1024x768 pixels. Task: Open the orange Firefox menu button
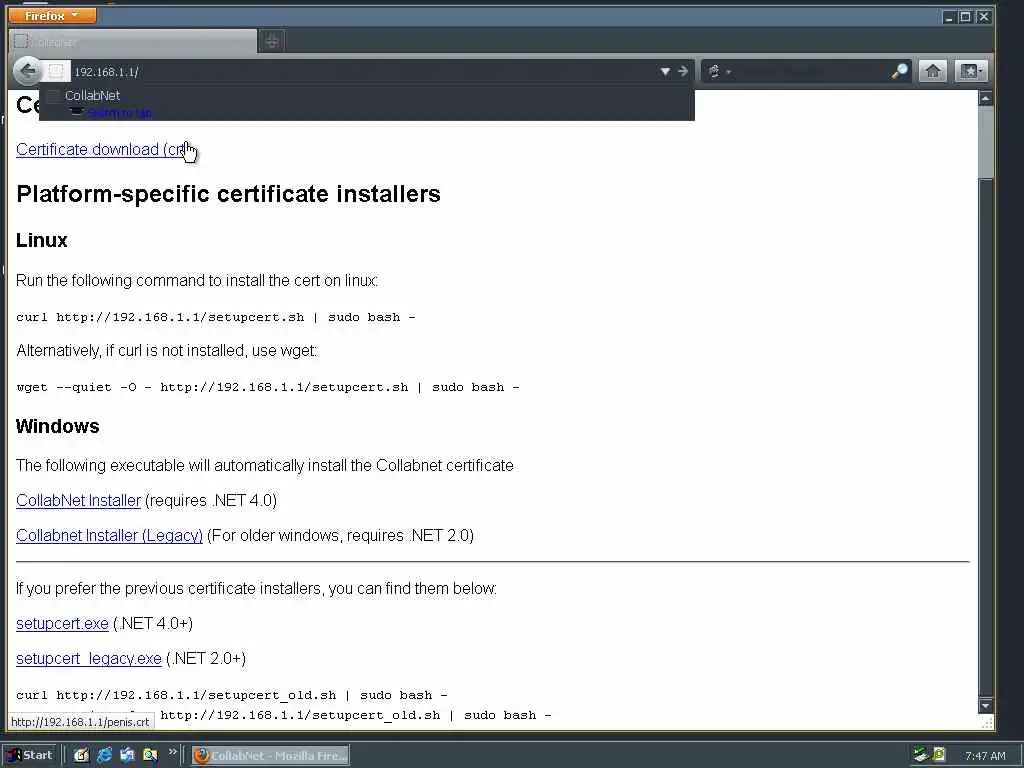pos(52,15)
